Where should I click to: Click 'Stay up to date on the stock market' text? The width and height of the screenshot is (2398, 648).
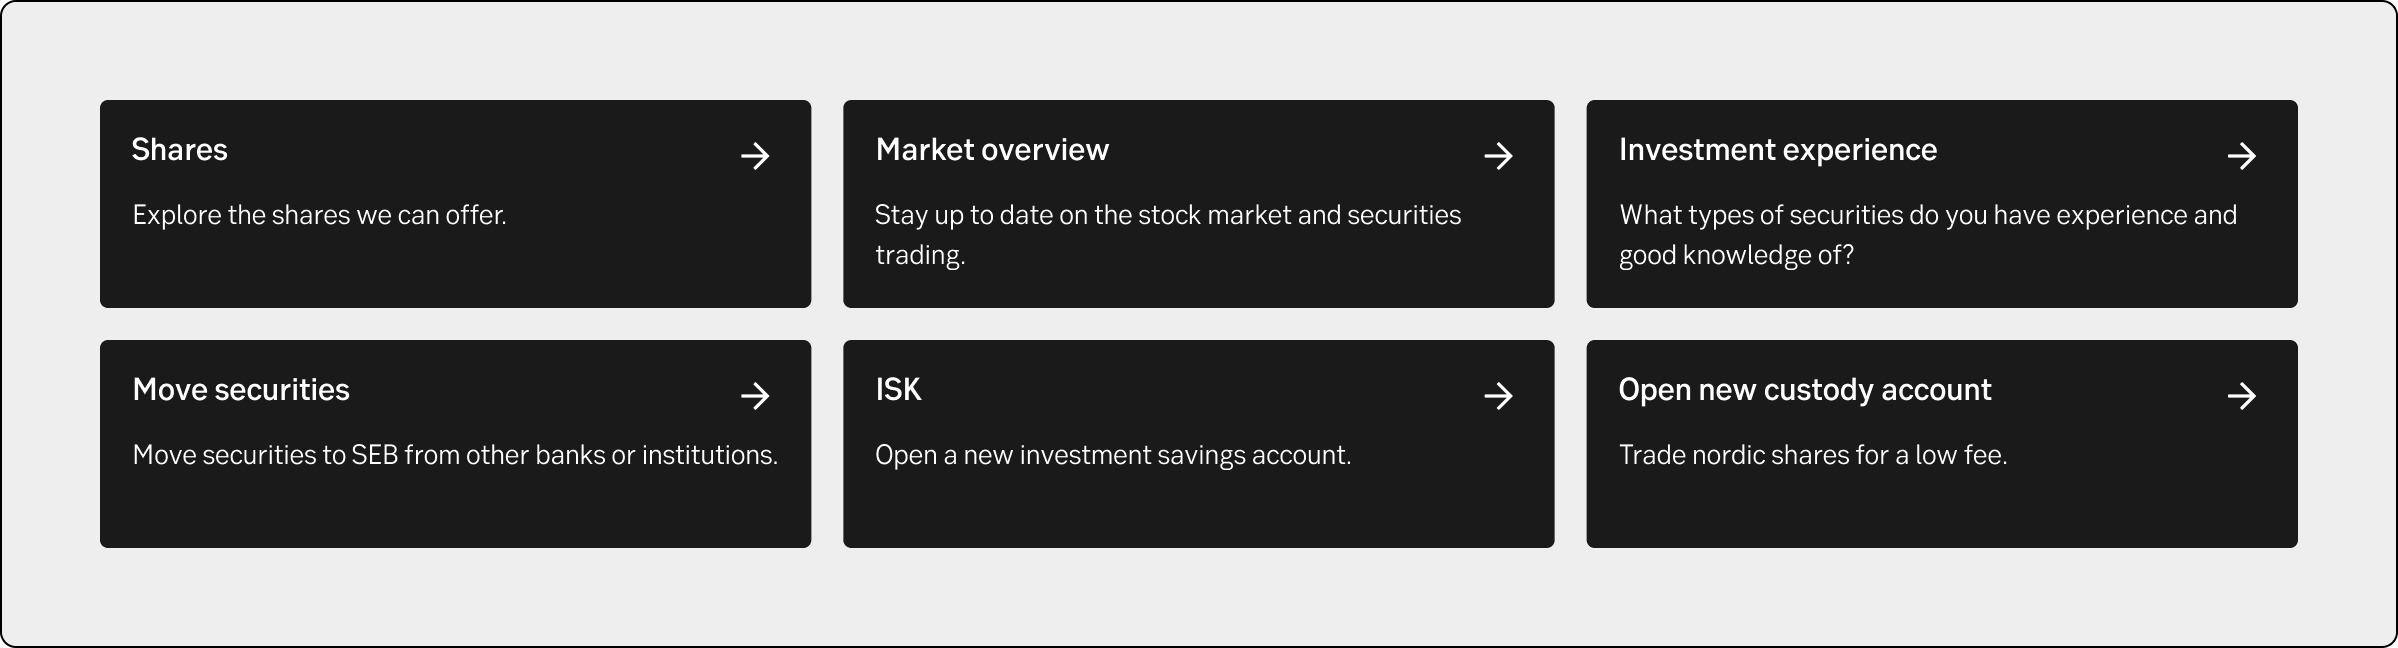(1167, 216)
